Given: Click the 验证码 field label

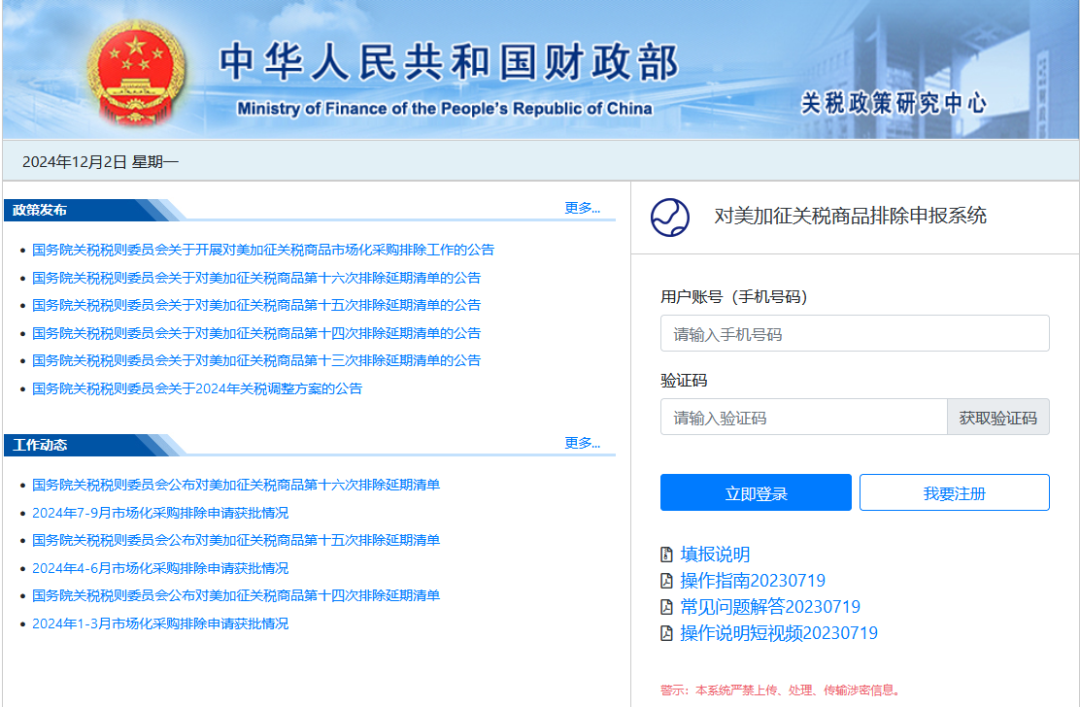Looking at the screenshot, I should [x=683, y=380].
